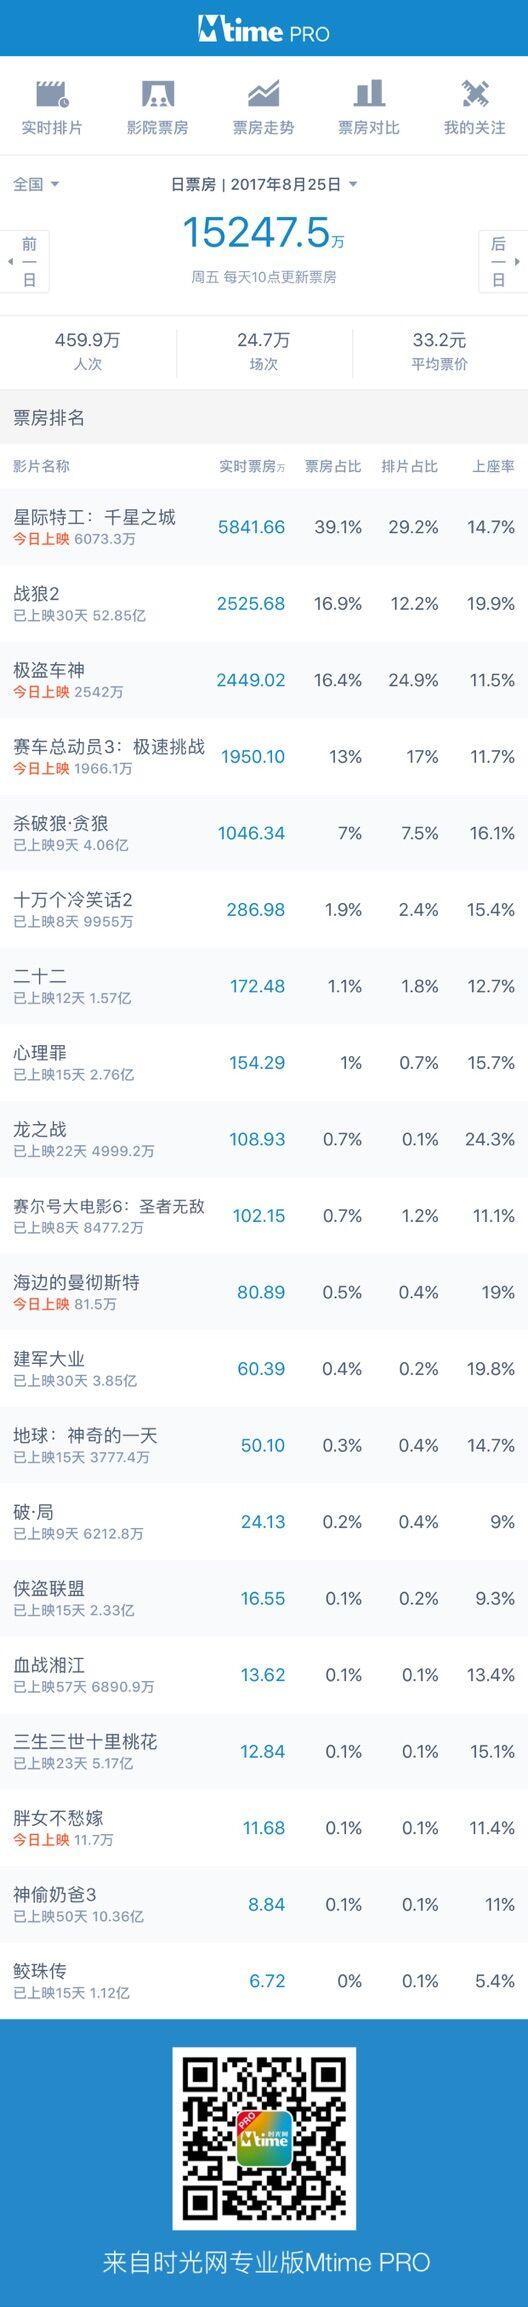Screen dimensions: 528x2307
Task: Open the 我的关注 satellite icon
Action: [x=475, y=94]
